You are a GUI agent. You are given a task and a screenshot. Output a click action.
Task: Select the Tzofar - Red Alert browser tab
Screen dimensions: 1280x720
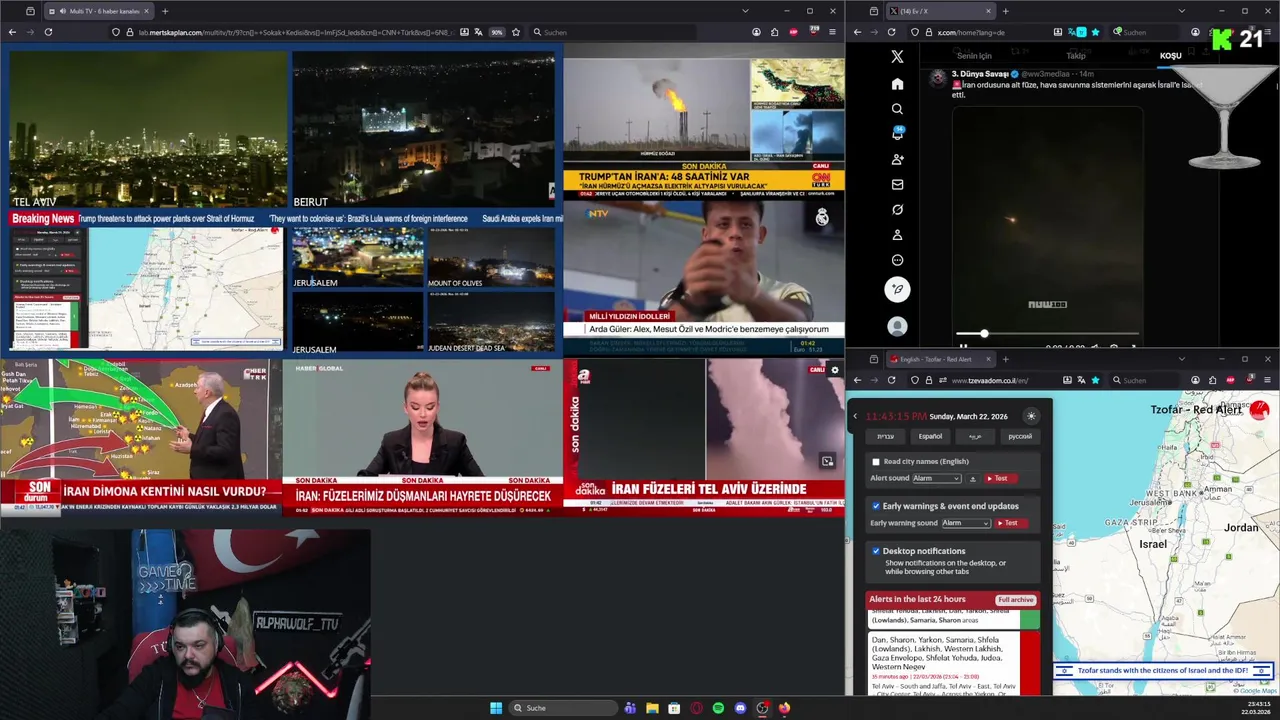pyautogui.click(x=940, y=359)
